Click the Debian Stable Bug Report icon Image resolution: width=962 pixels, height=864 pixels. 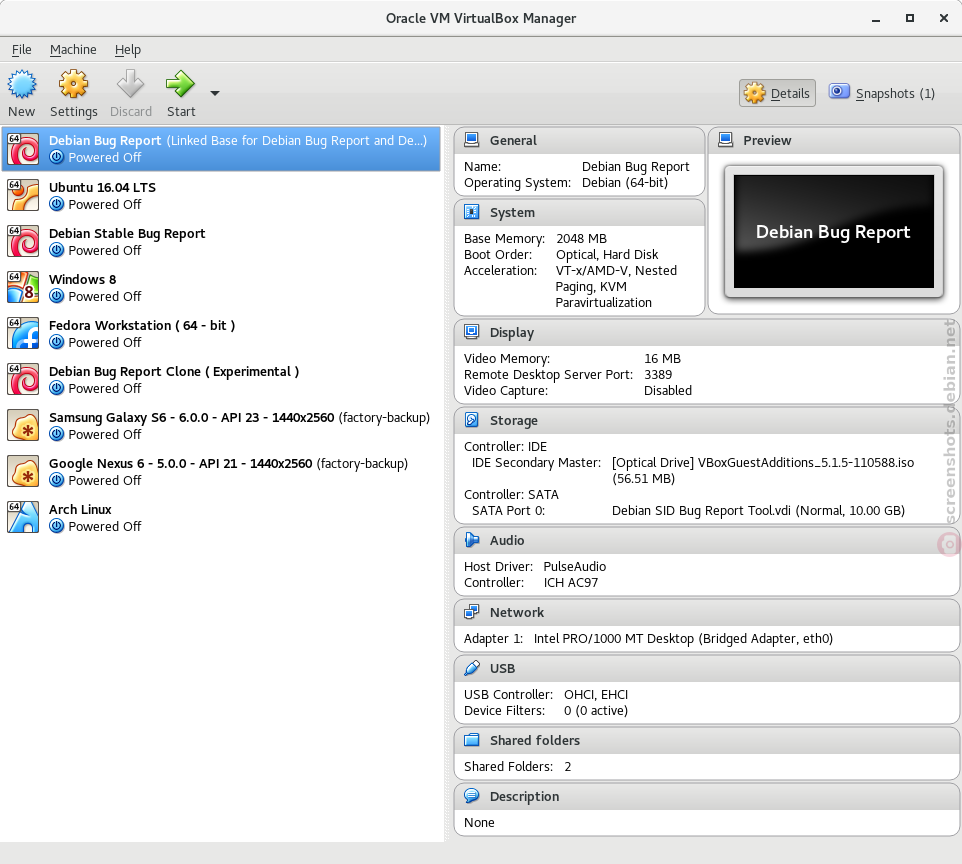[x=23, y=241]
